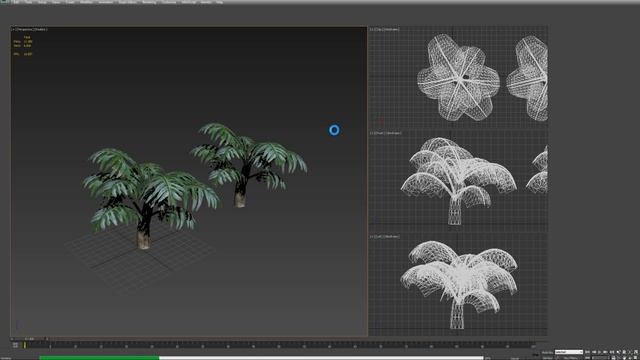Viewport: 640px width, 360px height.
Task: Go to the start frame
Action: (x=587, y=352)
